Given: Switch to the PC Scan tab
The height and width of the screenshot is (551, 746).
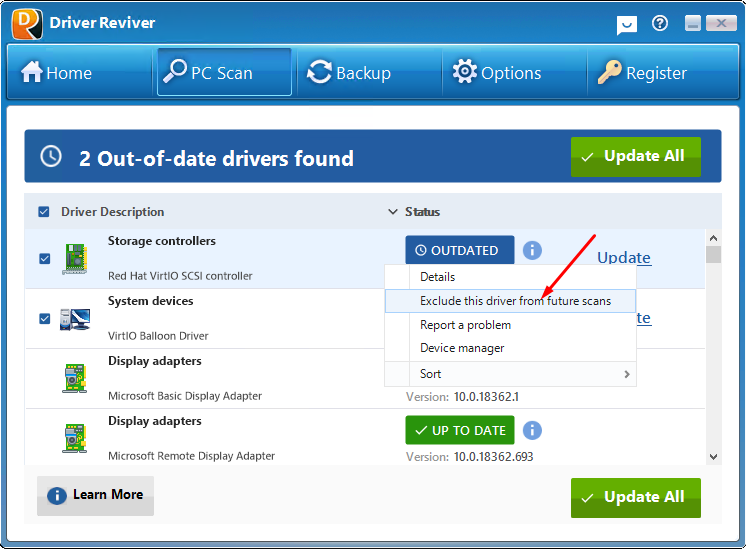Looking at the screenshot, I should pyautogui.click(x=224, y=72).
